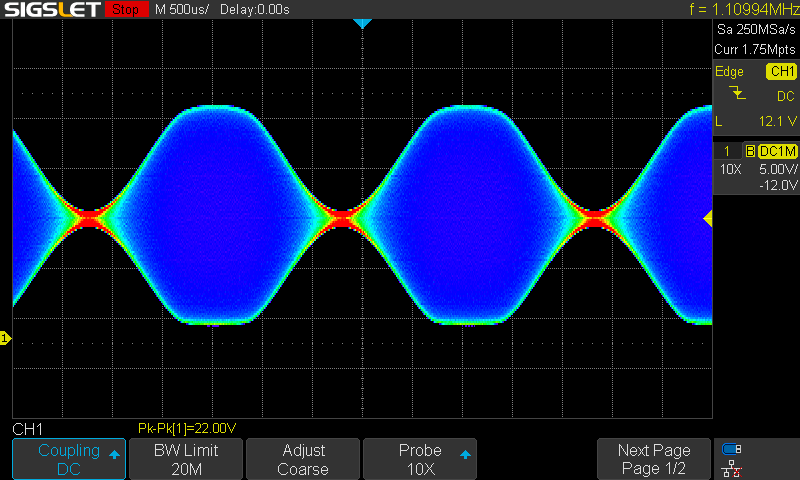Click the LAN network status icon
800x480 pixels.
coord(732,468)
